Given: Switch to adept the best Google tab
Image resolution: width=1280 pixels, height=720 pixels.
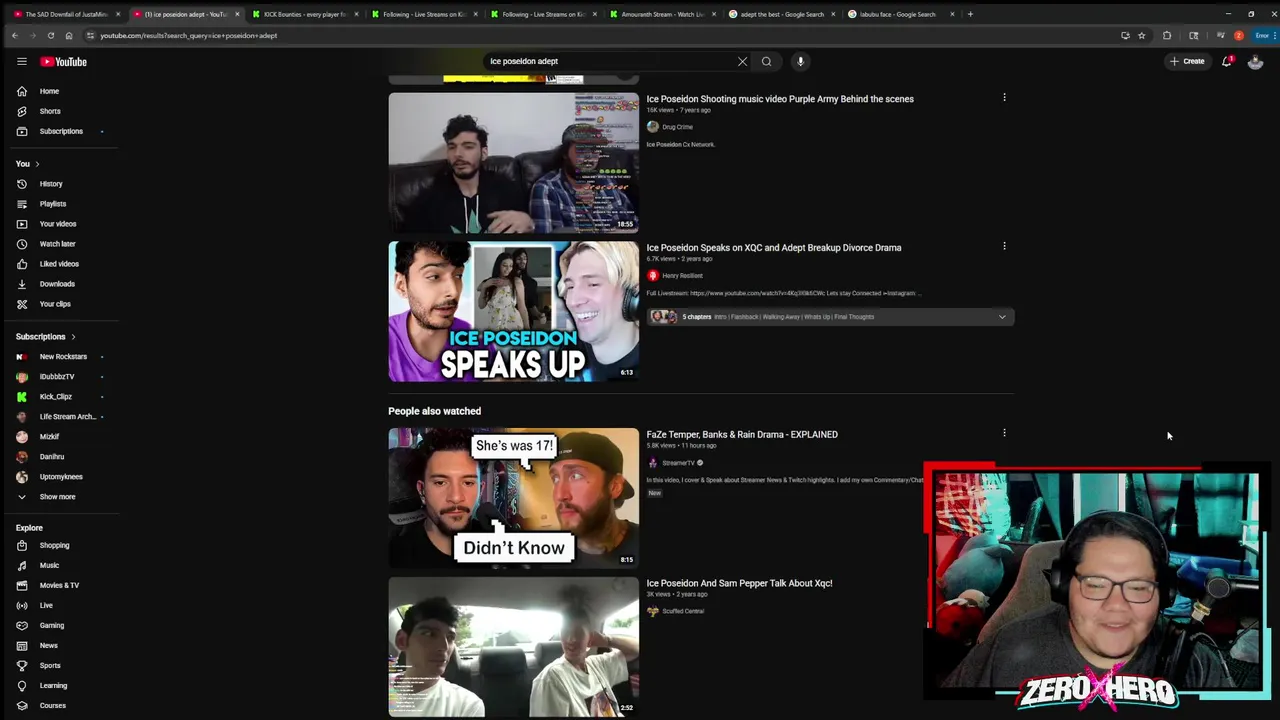Looking at the screenshot, I should 780,14.
